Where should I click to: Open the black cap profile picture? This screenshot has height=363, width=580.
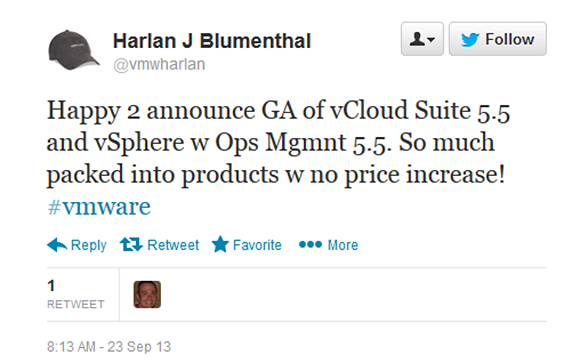point(73,50)
